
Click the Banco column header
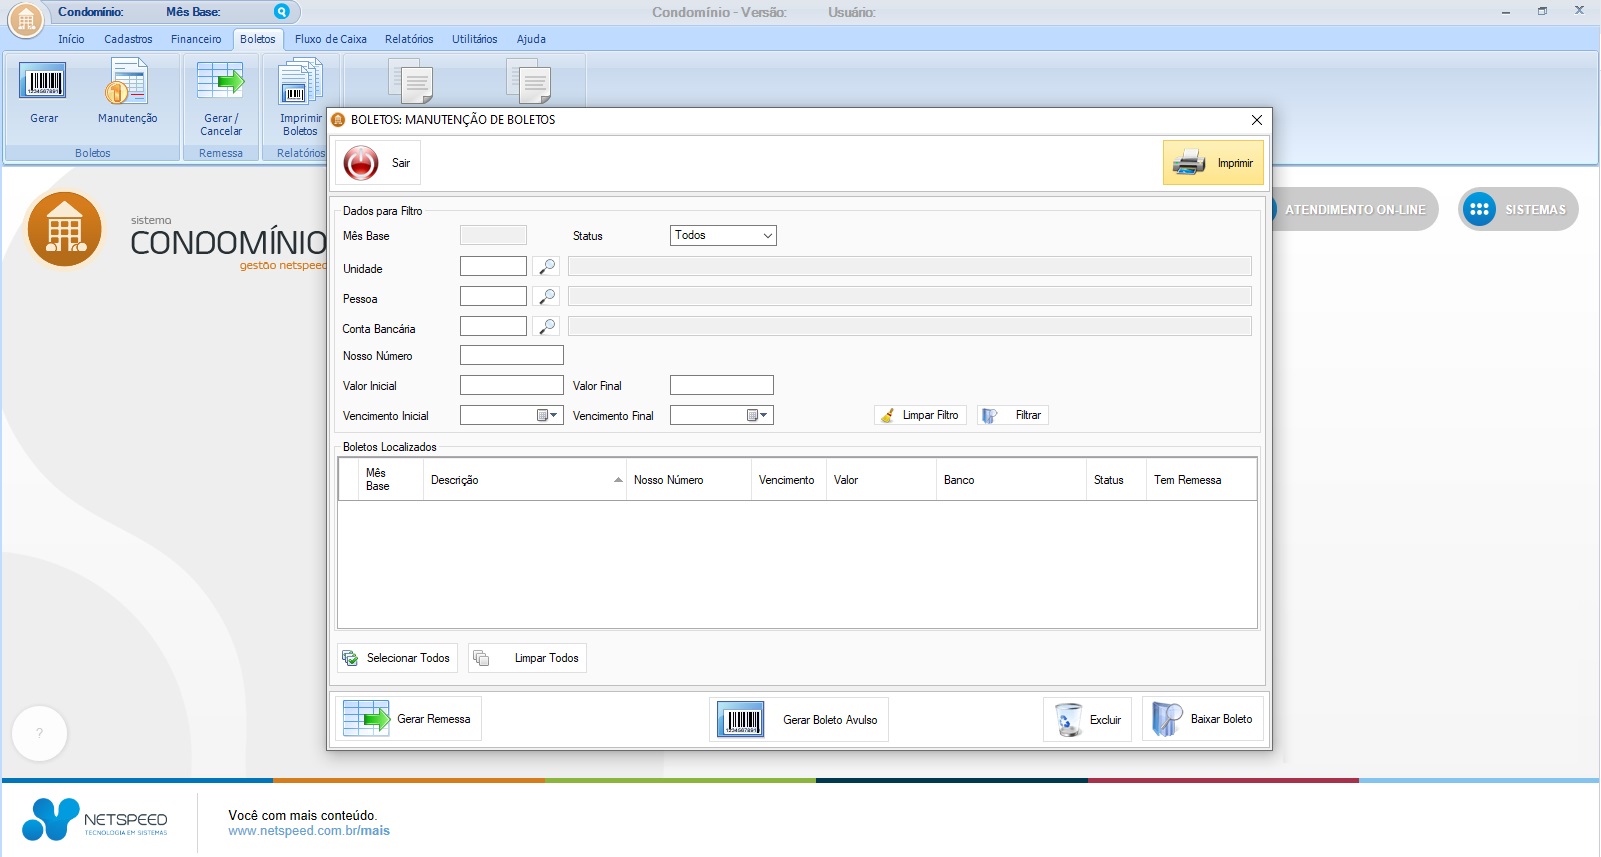(1011, 480)
